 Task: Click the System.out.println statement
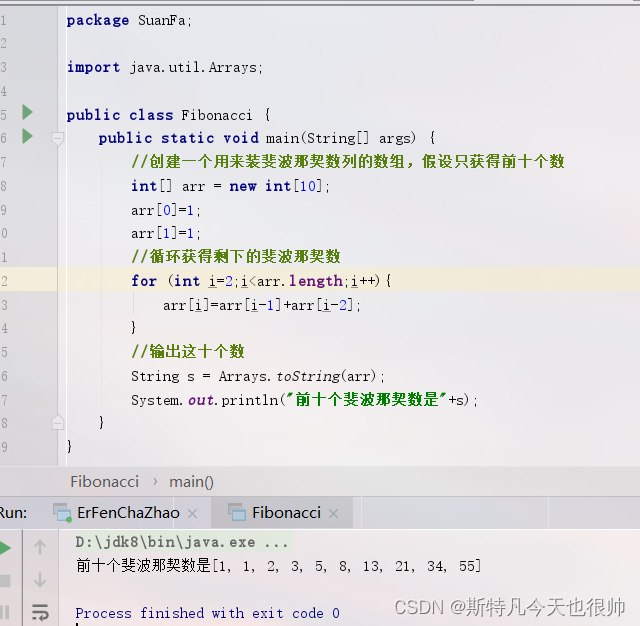(x=304, y=400)
